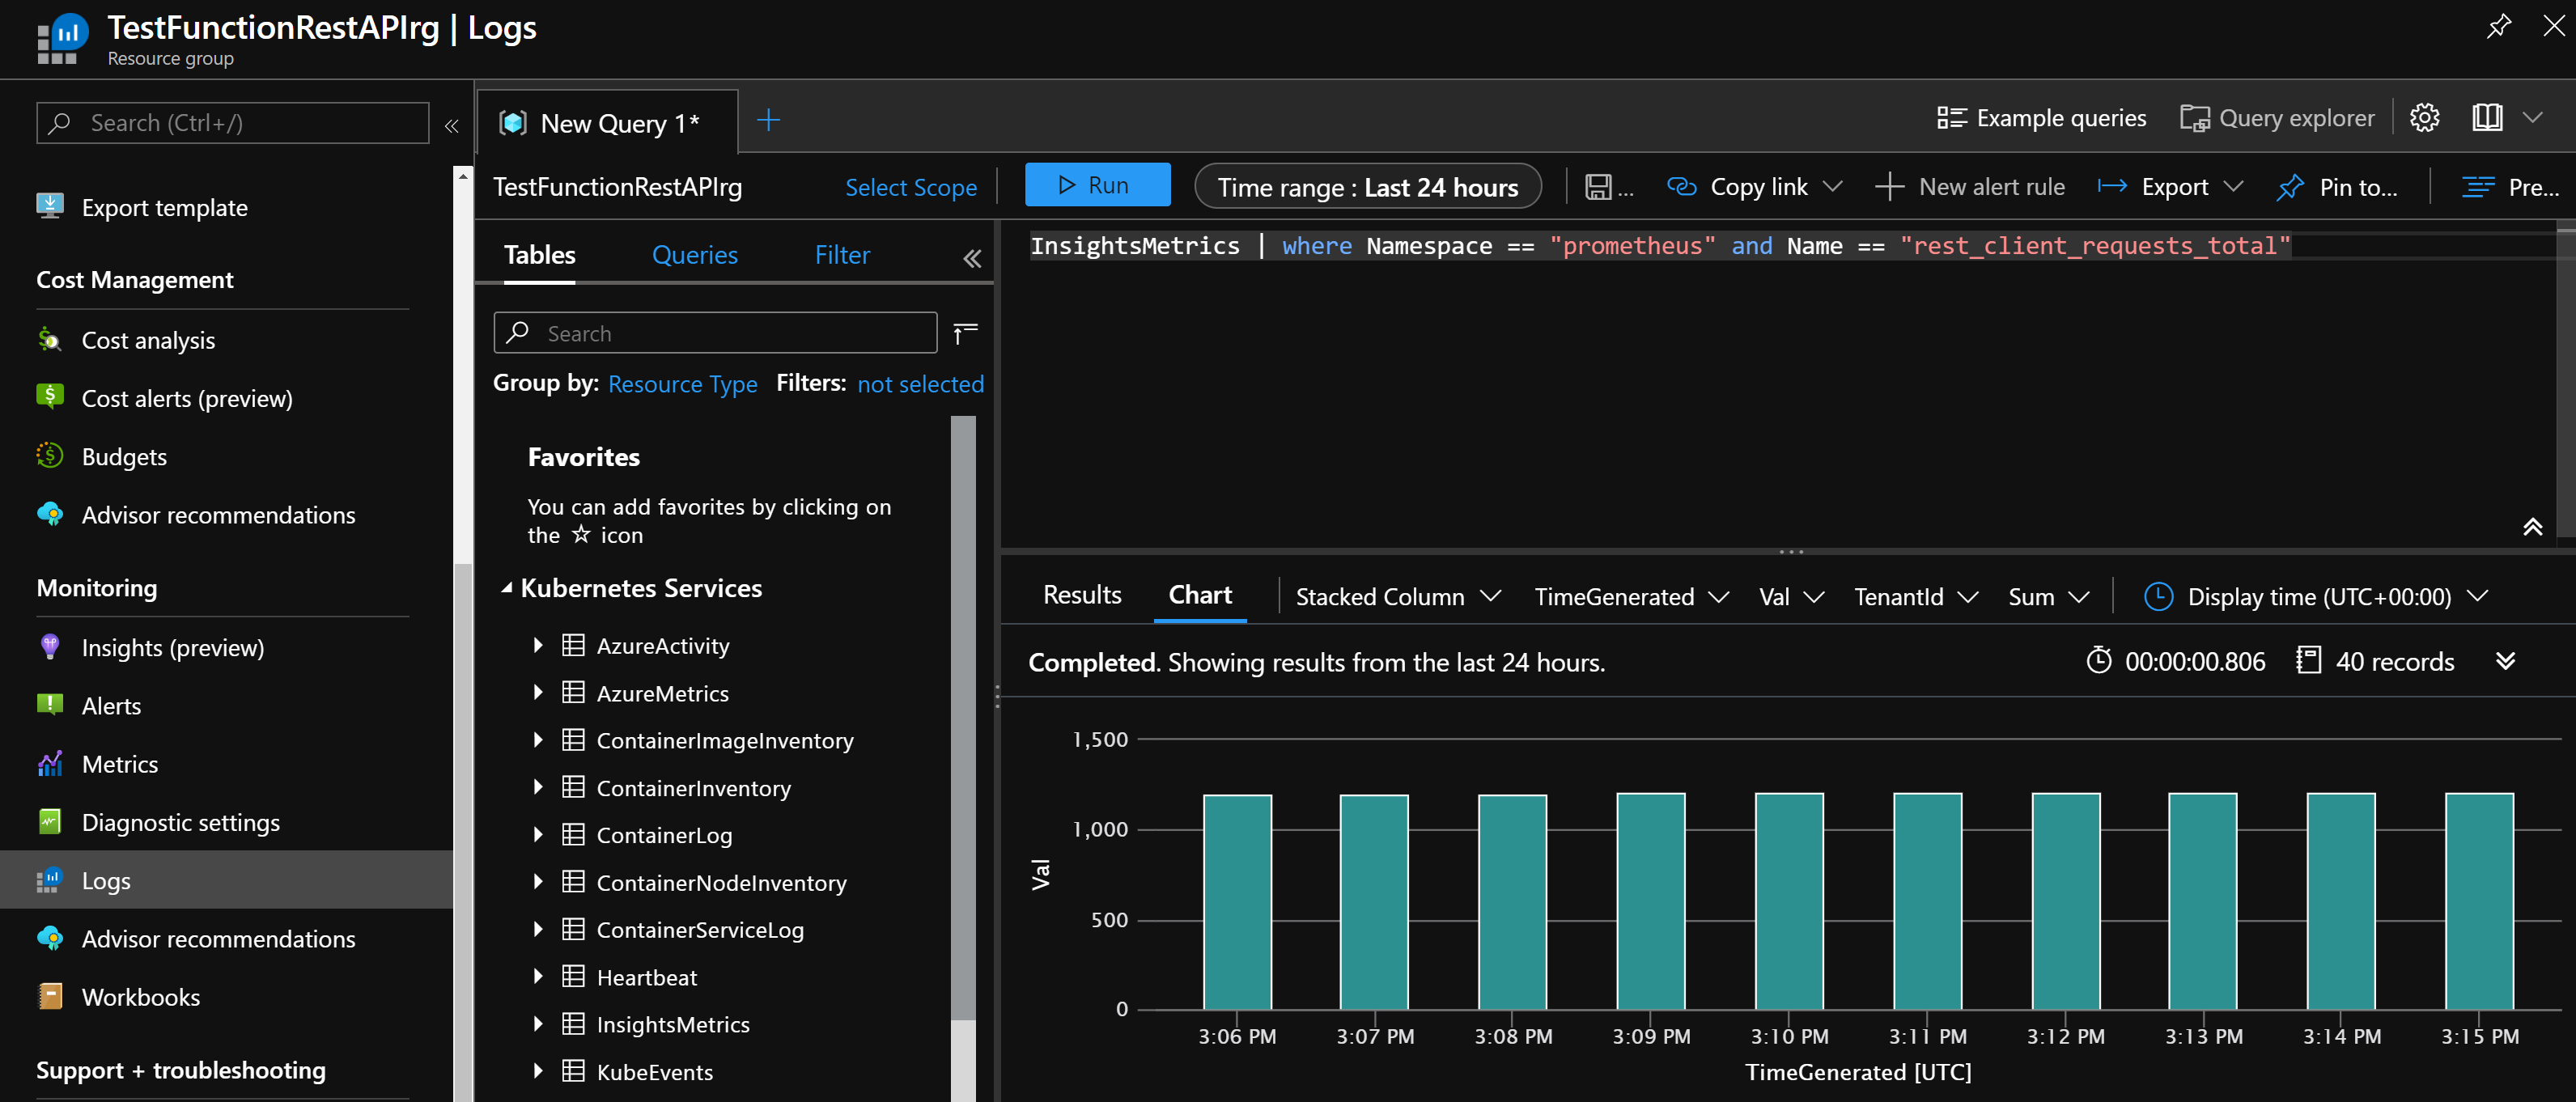The height and width of the screenshot is (1102, 2576).
Task: Click the settings gear icon
Action: click(x=2424, y=118)
